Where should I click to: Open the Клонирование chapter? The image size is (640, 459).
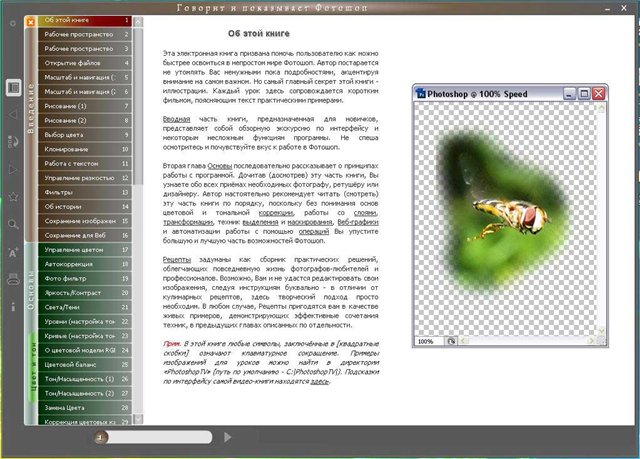coord(84,149)
